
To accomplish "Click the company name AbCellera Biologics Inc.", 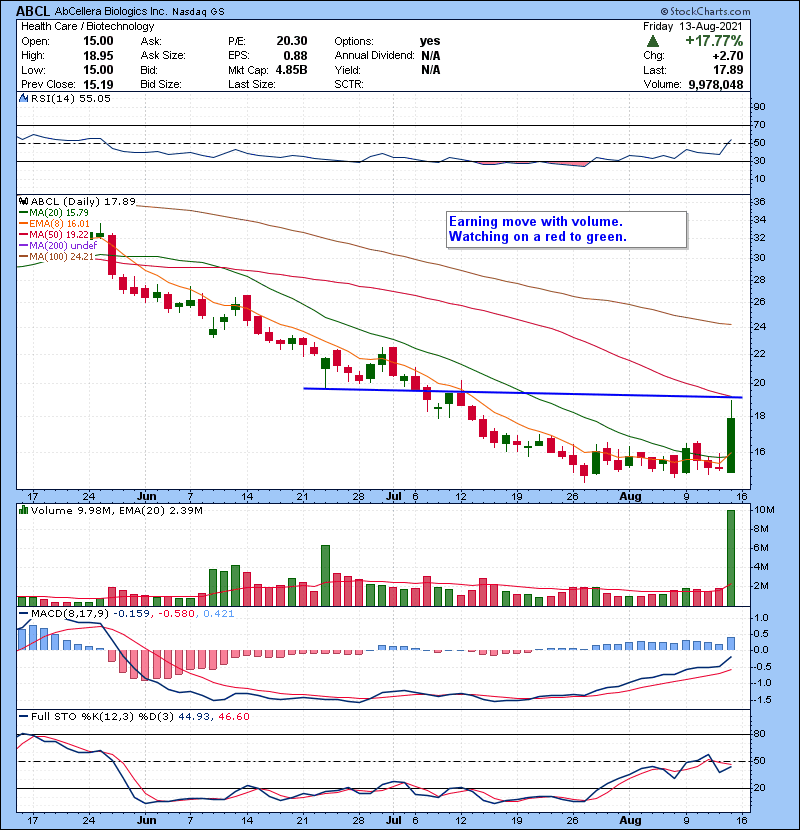I will pyautogui.click(x=111, y=11).
